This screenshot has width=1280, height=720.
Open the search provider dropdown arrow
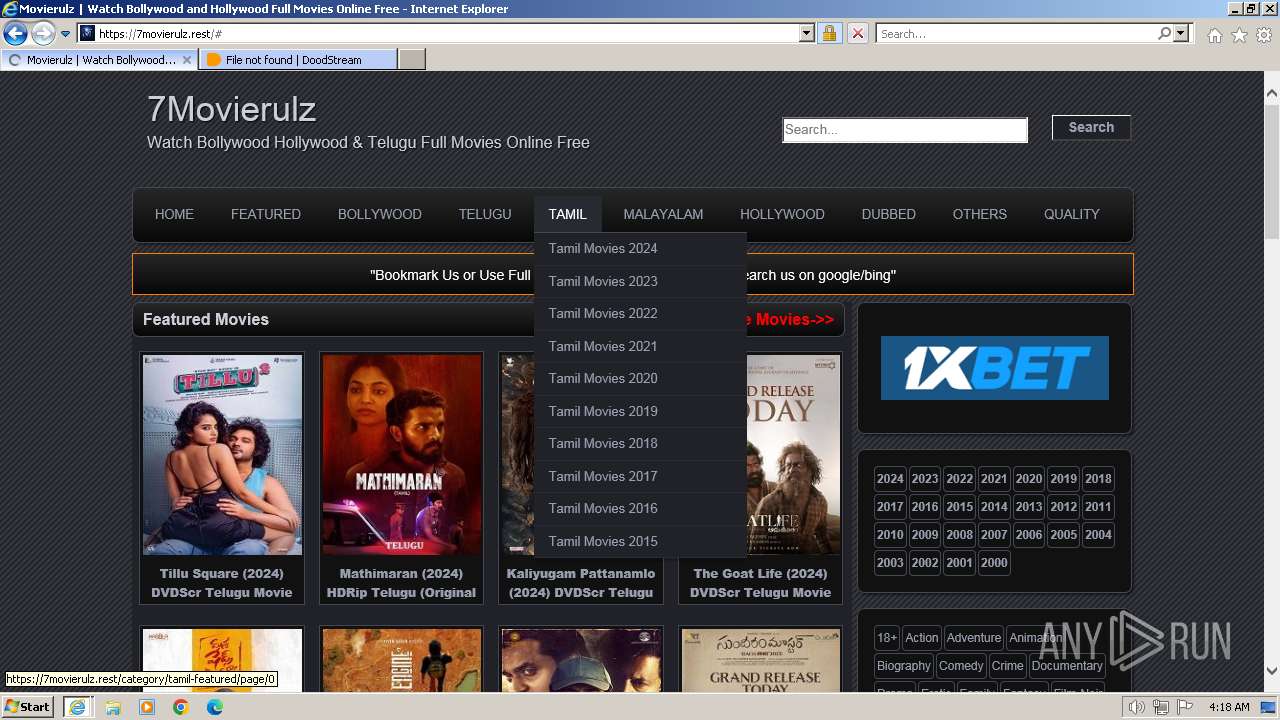coord(1181,34)
